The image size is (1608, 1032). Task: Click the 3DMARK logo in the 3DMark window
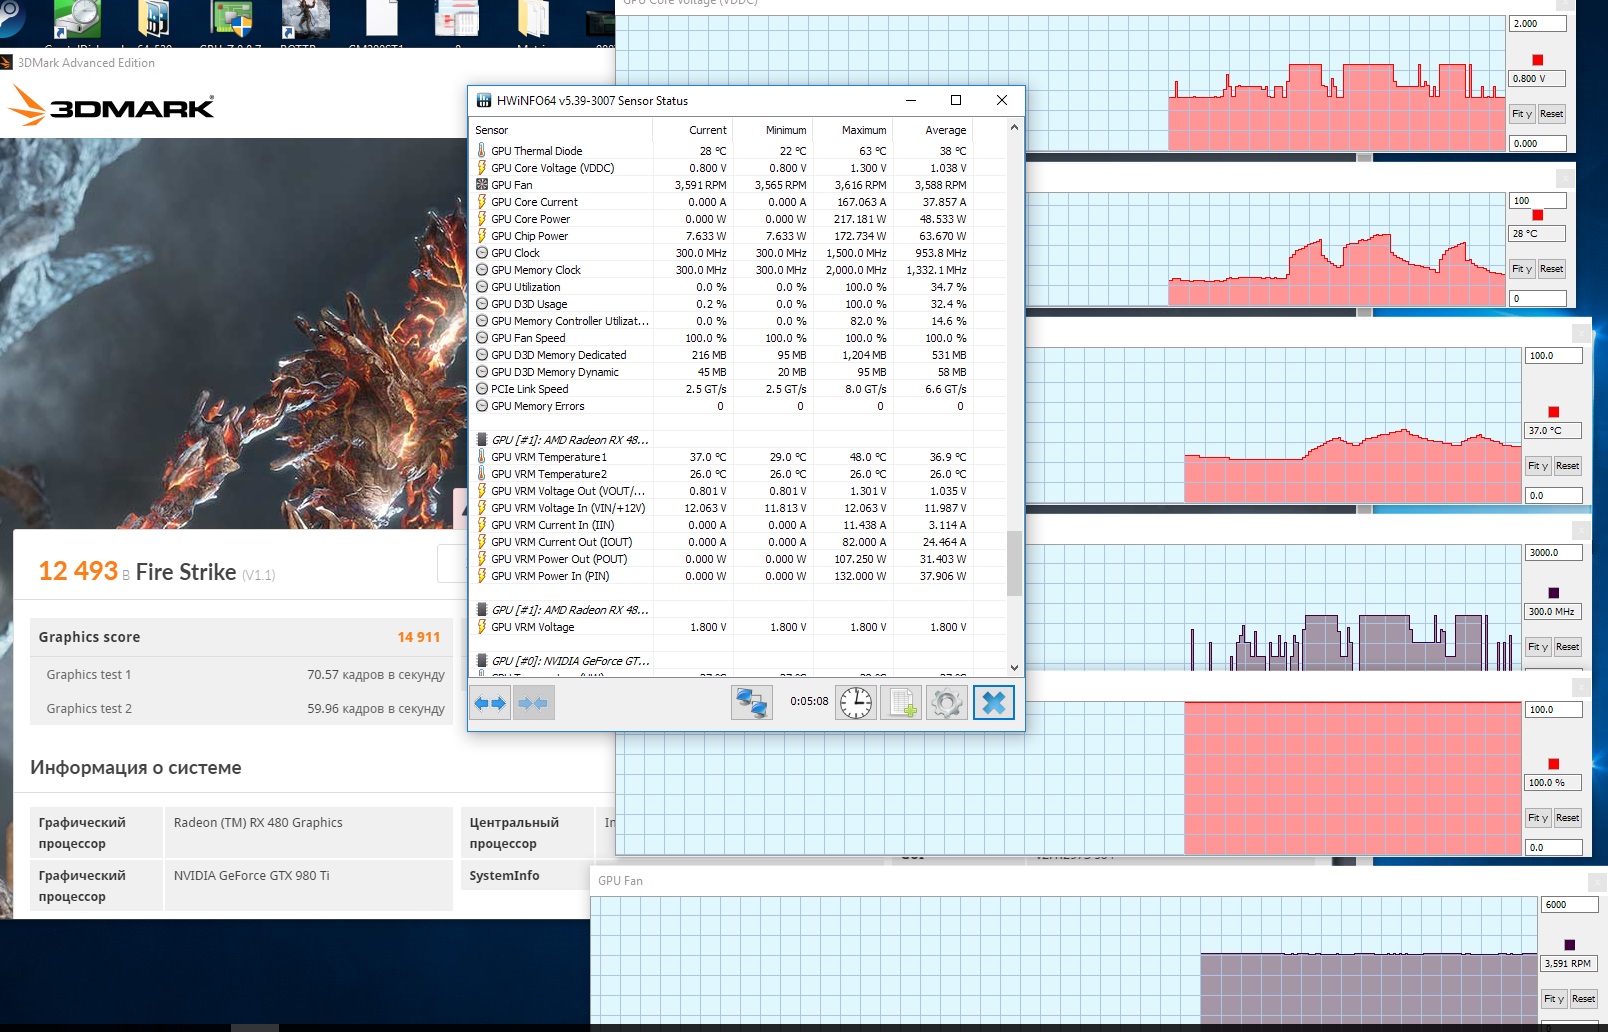click(112, 105)
